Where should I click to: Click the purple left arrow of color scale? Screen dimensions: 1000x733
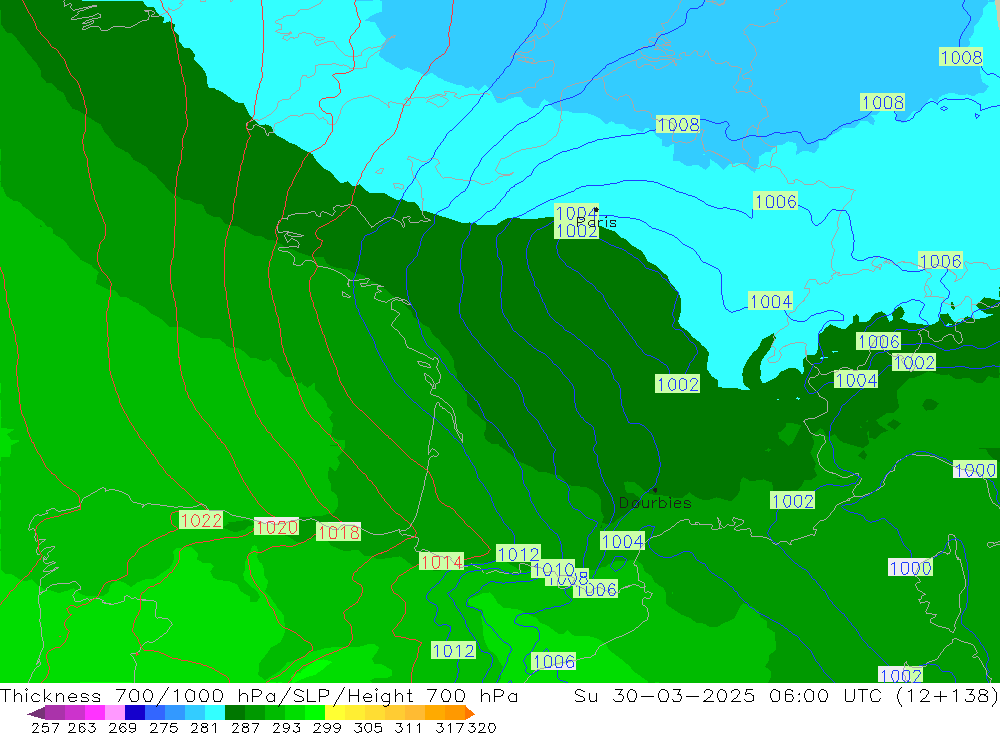tap(36, 713)
